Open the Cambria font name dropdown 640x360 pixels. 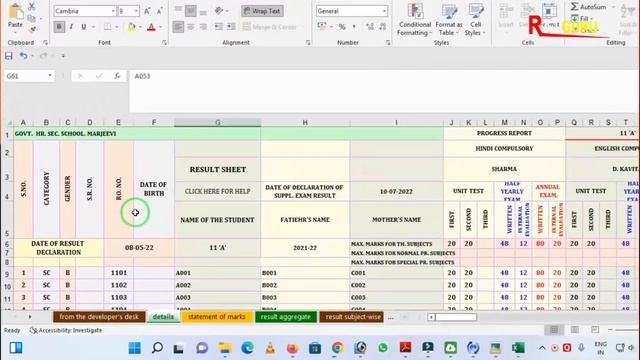pos(113,11)
